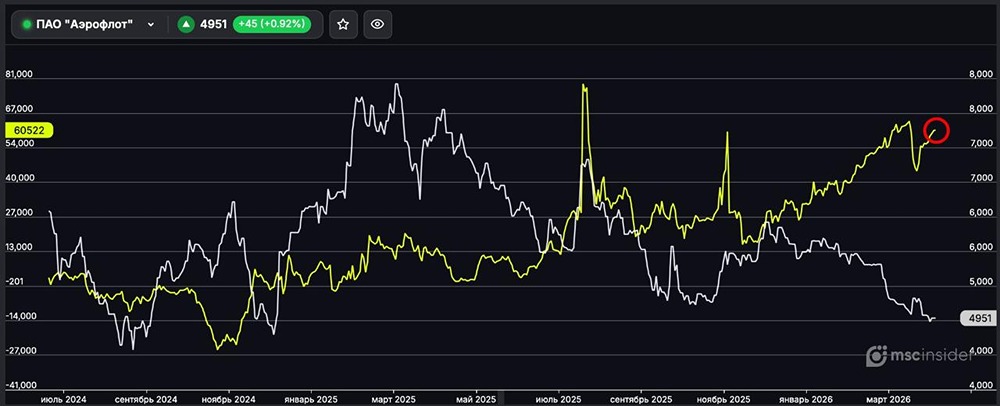Click the green status dot beside Аэрофлот
This screenshot has height=406, width=1000.
click(x=26, y=24)
